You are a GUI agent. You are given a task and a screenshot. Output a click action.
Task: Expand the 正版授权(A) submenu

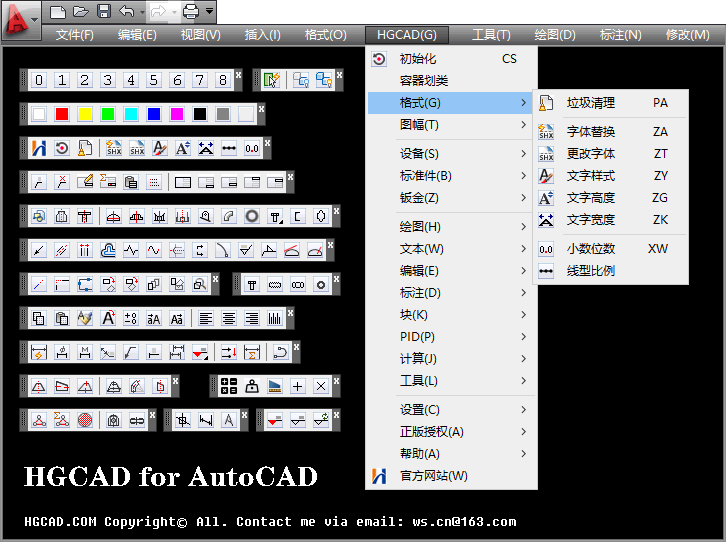(x=451, y=431)
